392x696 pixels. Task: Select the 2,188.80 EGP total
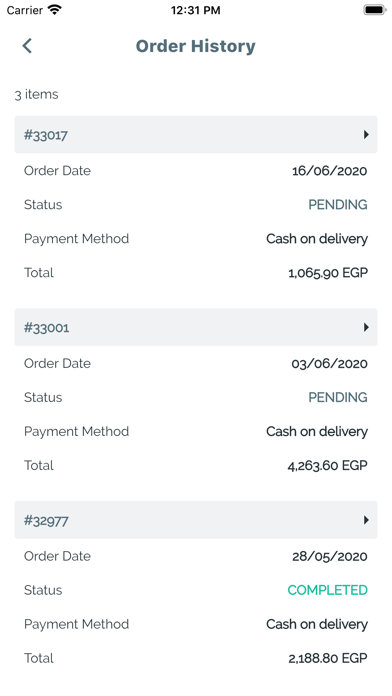328,658
